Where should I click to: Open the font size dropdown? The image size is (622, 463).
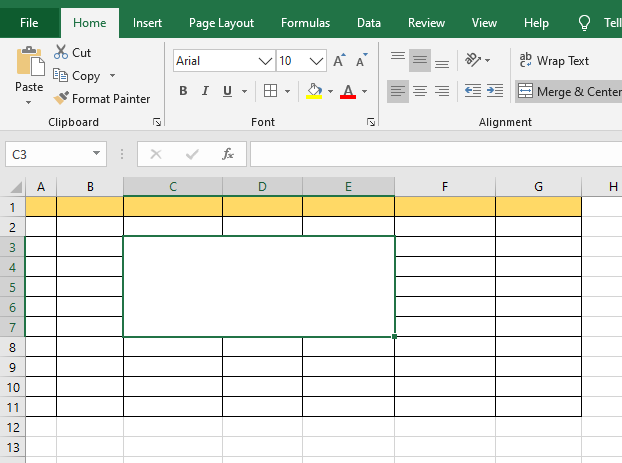315,61
